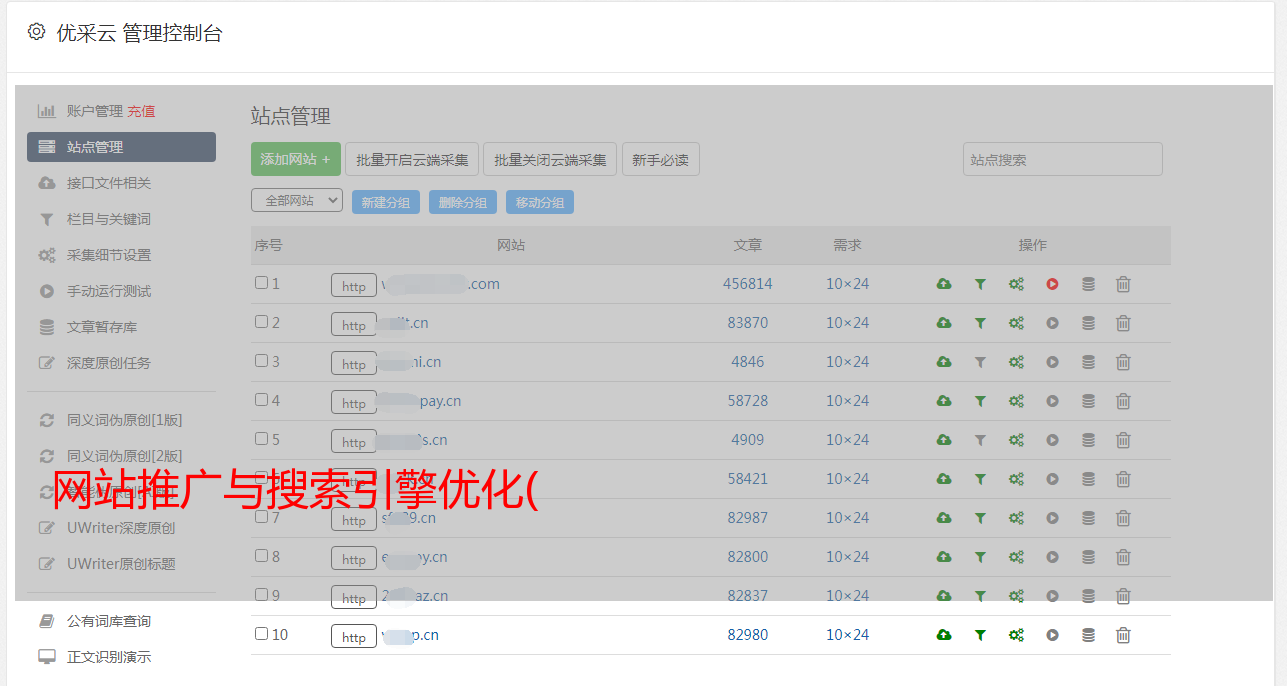The width and height of the screenshot is (1287, 686).
Task: Click the red play icon in row 1
Action: (x=1052, y=284)
